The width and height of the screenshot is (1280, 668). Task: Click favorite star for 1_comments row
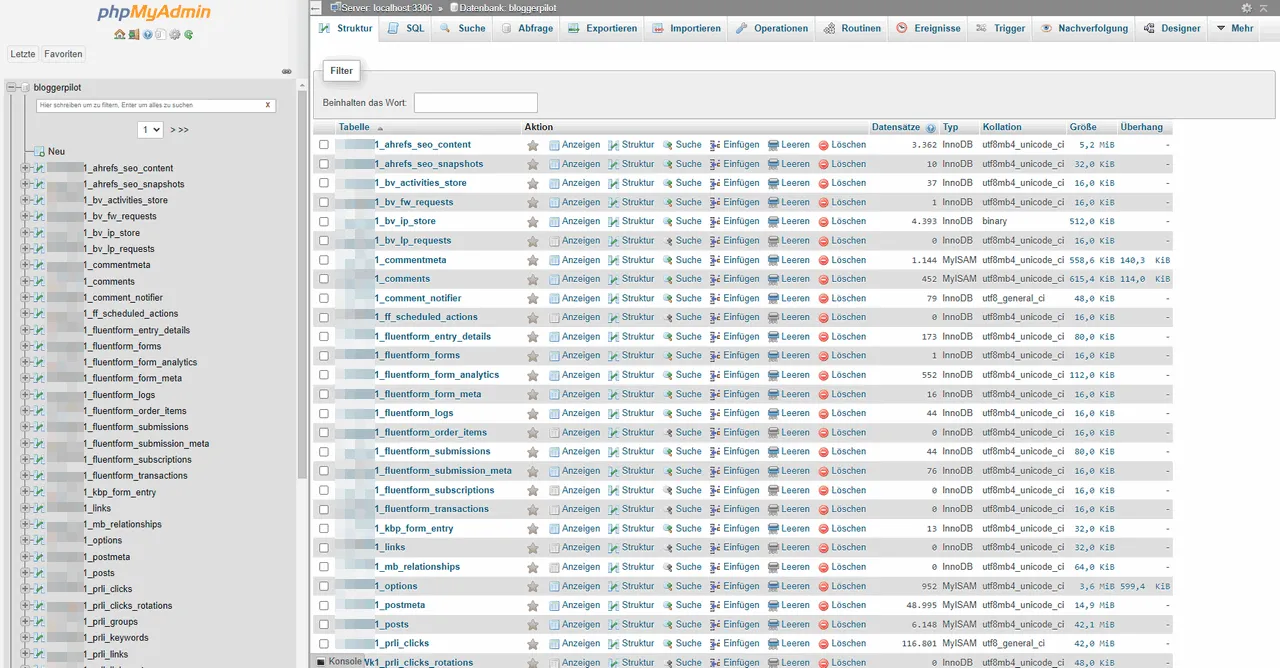pyautogui.click(x=533, y=279)
